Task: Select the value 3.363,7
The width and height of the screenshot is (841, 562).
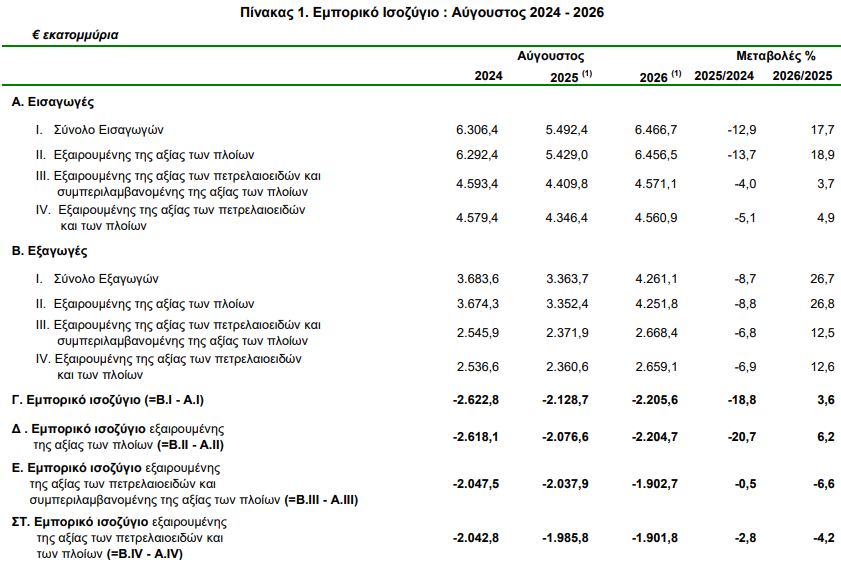Action: [x=567, y=279]
